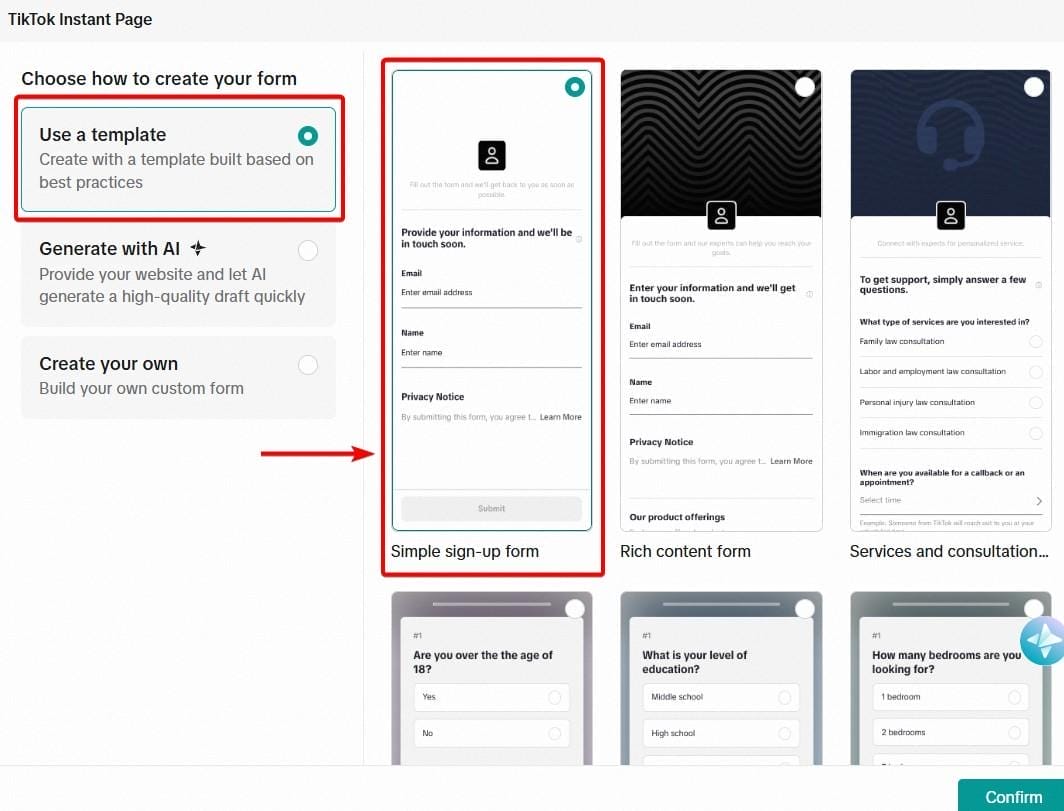Click the floating AI sparkle assistant icon
Screen dimensions: 1064x811
pyautogui.click(x=1041, y=641)
